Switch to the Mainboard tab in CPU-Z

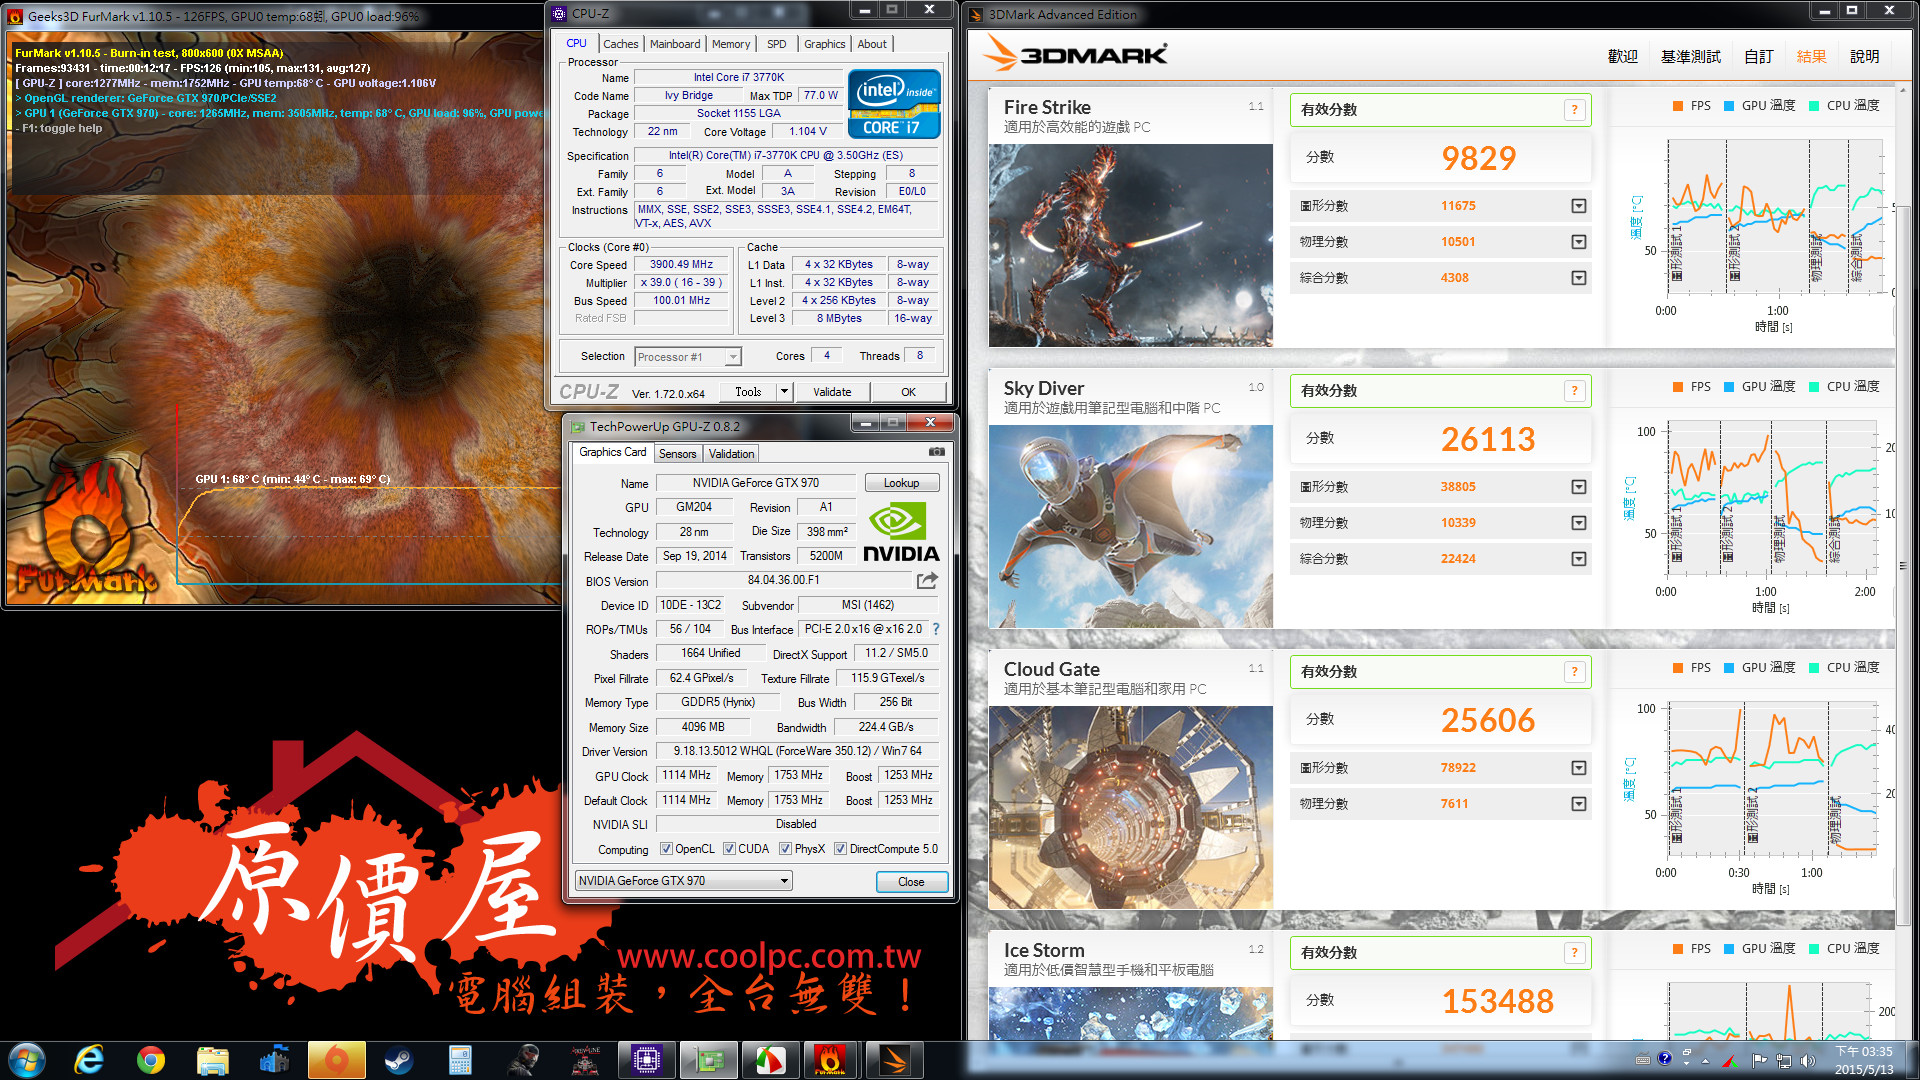(x=675, y=44)
